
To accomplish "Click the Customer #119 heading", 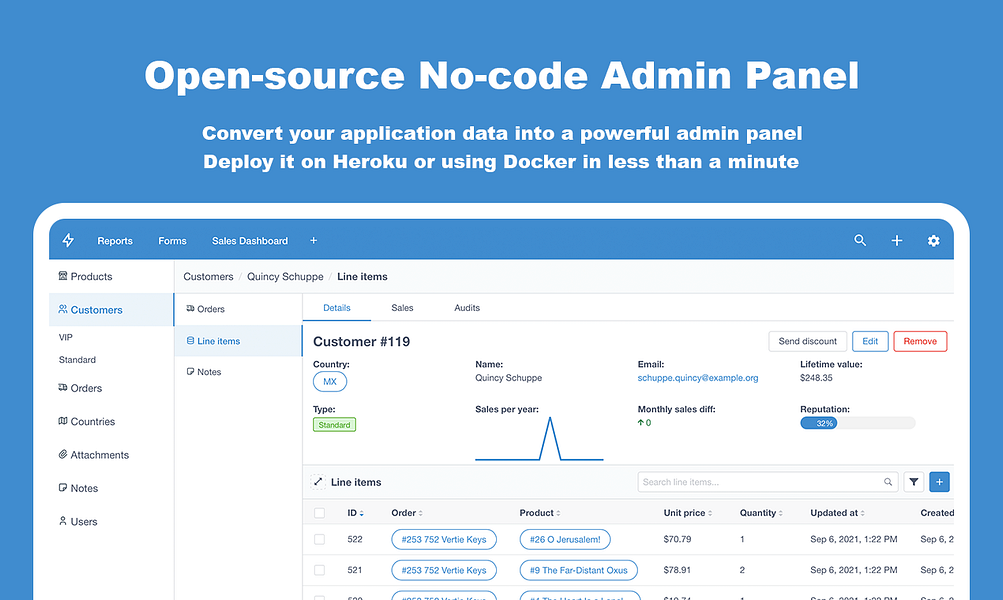I will tap(361, 342).
